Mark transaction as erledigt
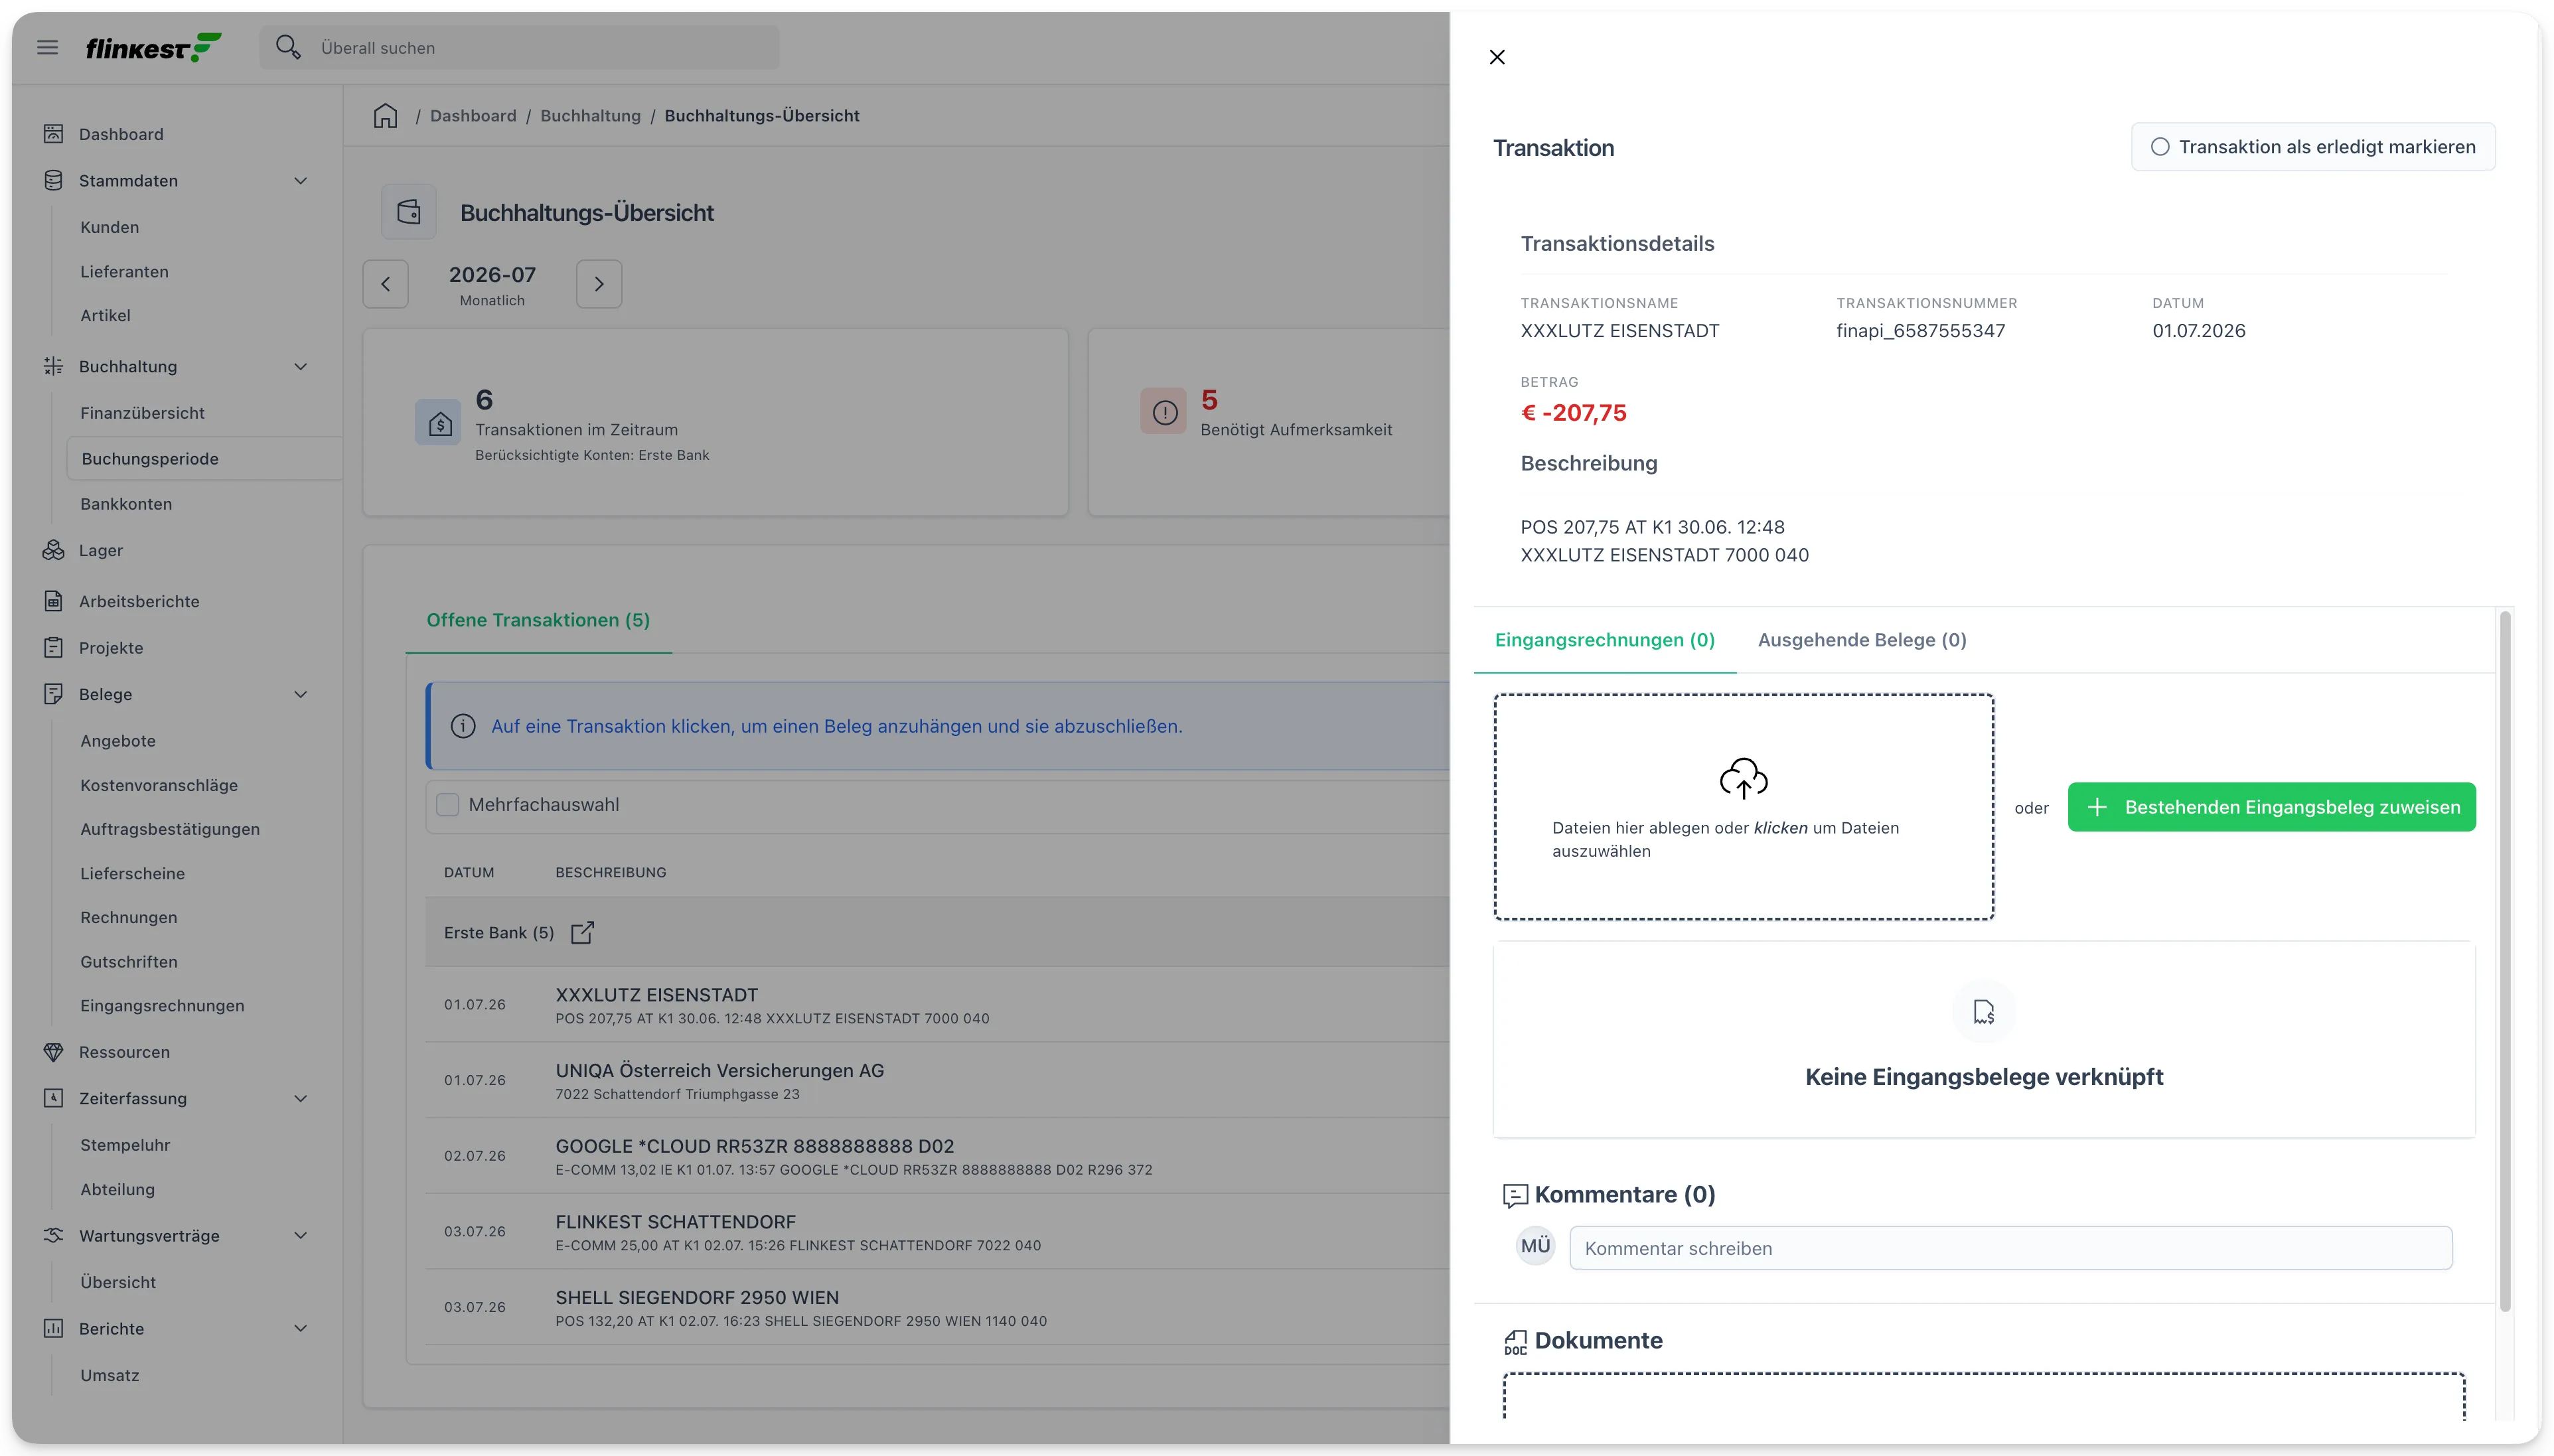The image size is (2554, 1456). 2313,147
